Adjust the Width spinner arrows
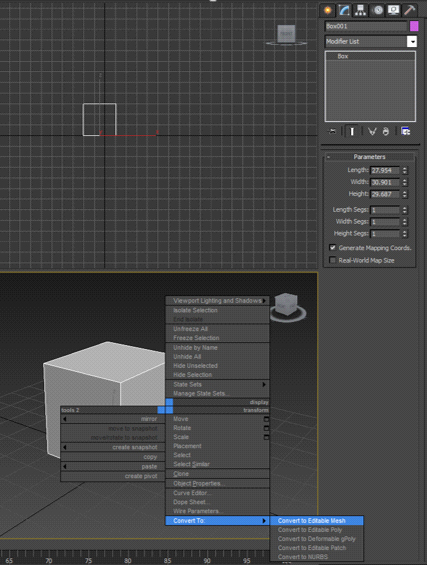The image size is (427, 565). coord(405,182)
